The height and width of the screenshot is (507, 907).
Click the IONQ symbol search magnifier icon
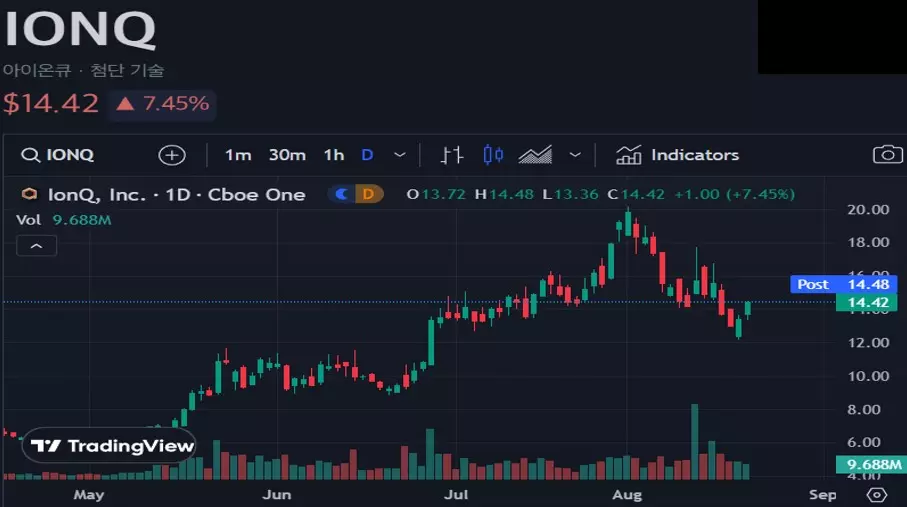click(x=30, y=155)
